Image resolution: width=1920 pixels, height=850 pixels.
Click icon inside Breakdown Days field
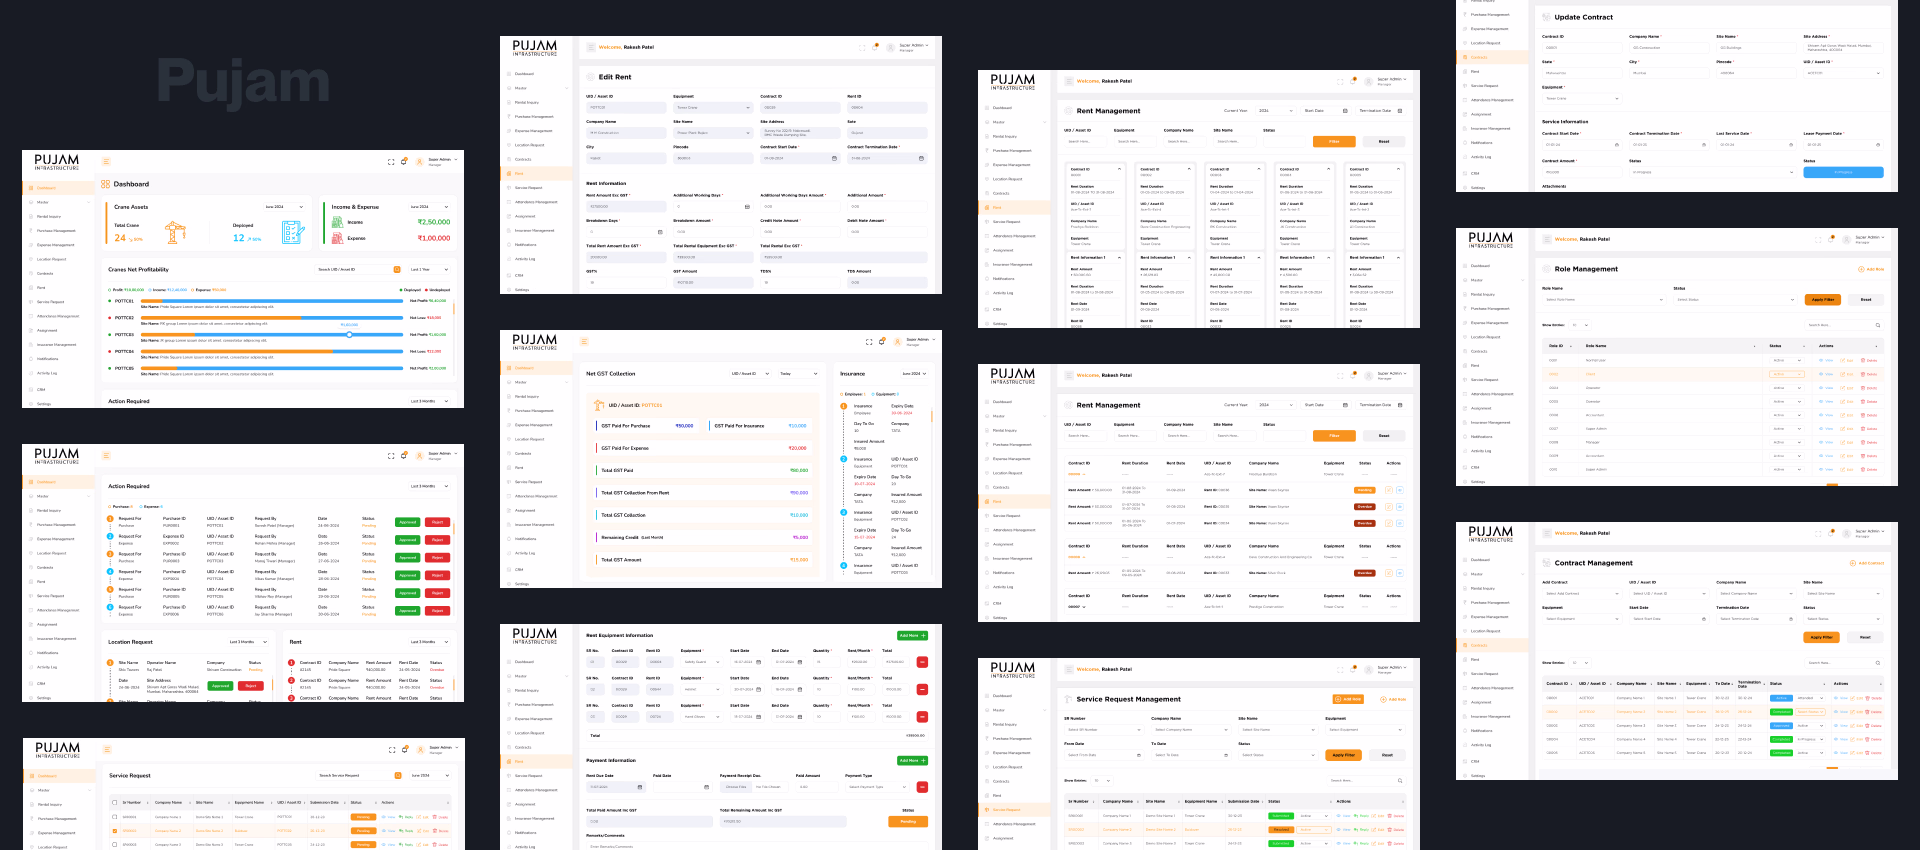[x=660, y=232]
